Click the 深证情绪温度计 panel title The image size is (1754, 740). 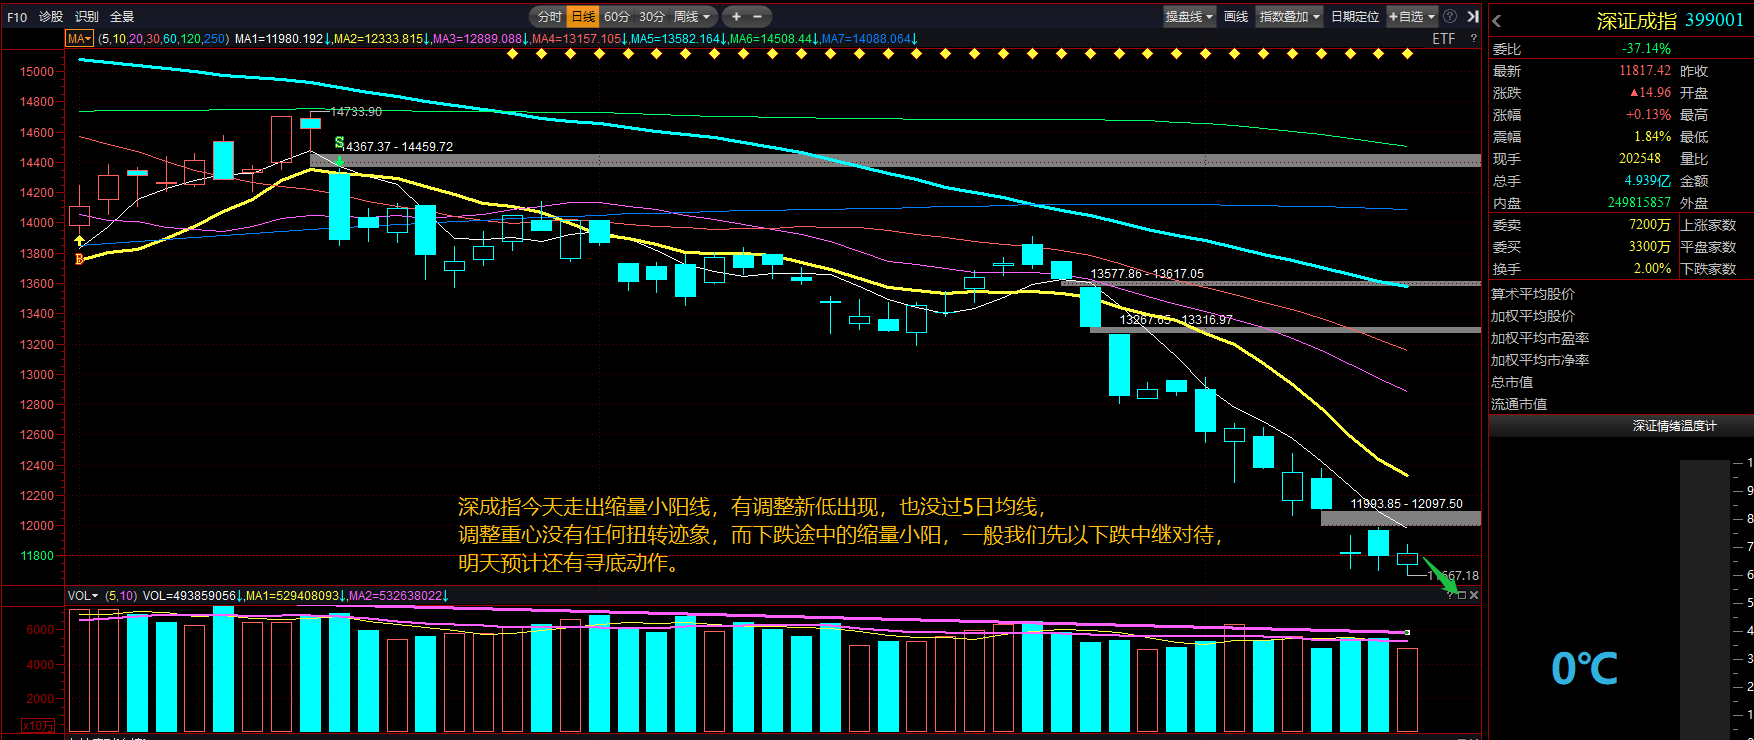click(1674, 426)
